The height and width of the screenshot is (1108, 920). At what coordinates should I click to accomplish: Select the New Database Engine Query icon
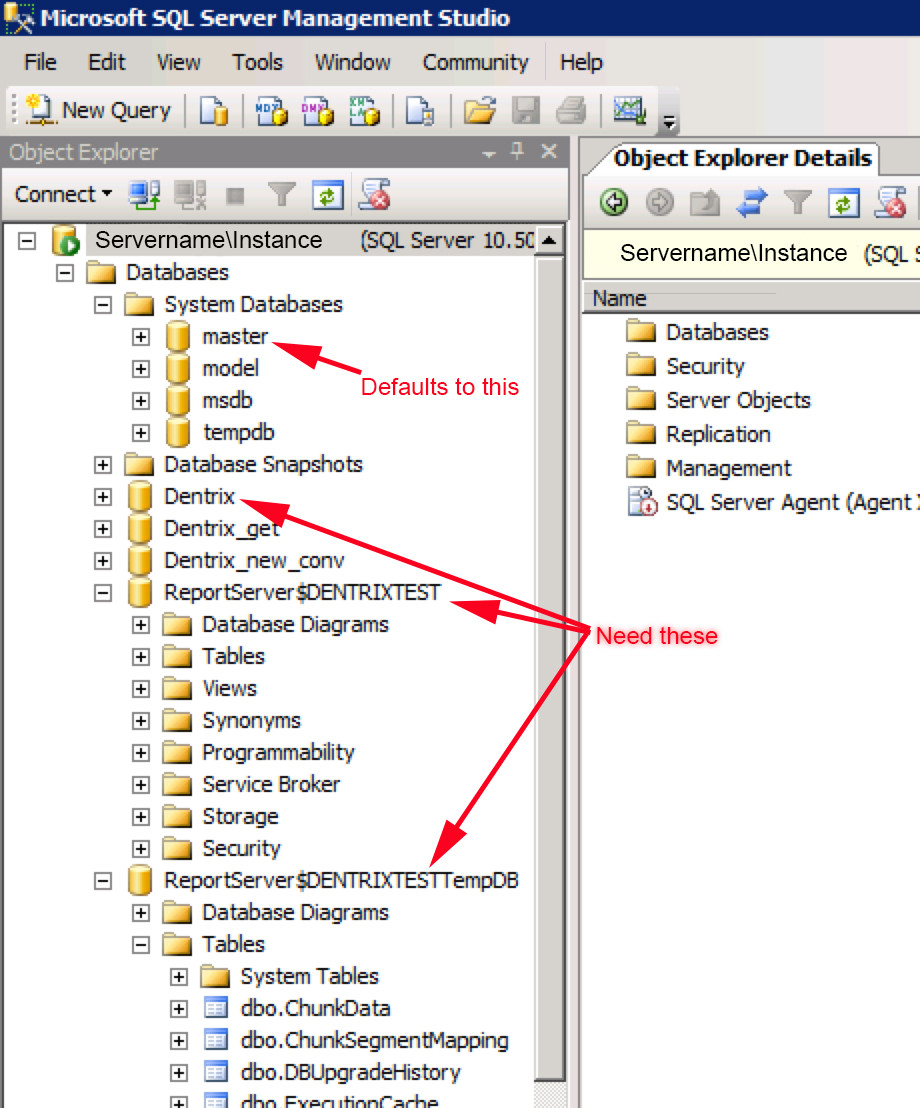pos(213,110)
